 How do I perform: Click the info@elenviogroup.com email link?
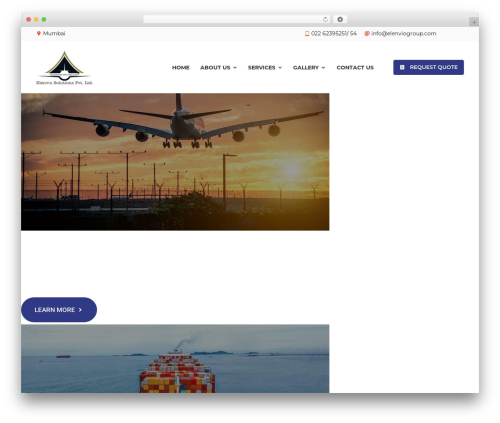click(404, 33)
